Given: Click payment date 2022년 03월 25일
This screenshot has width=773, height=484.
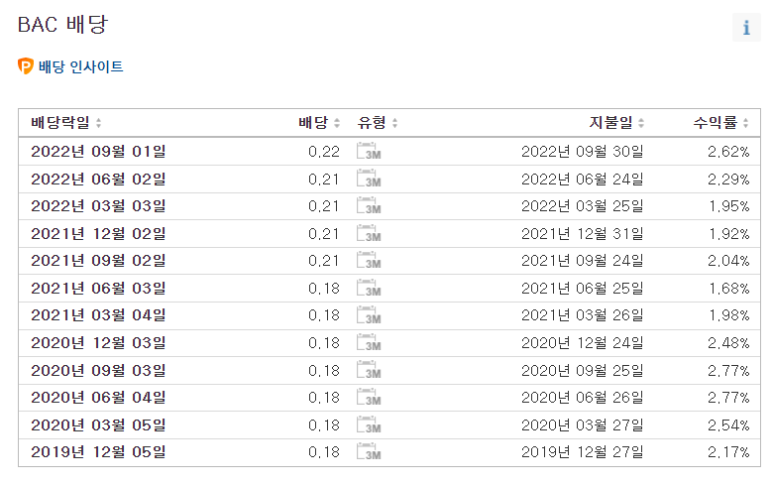Looking at the screenshot, I should (x=582, y=206).
